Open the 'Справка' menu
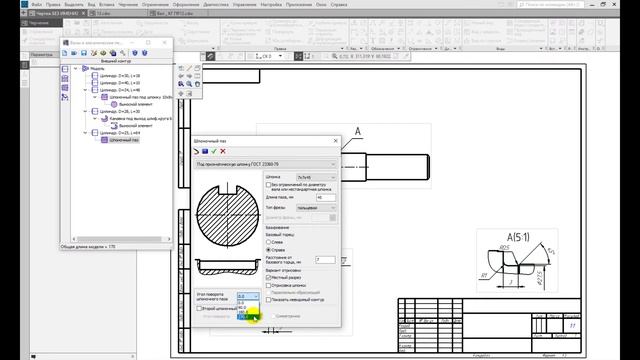This screenshot has width=640, height=360. [x=339, y=4]
